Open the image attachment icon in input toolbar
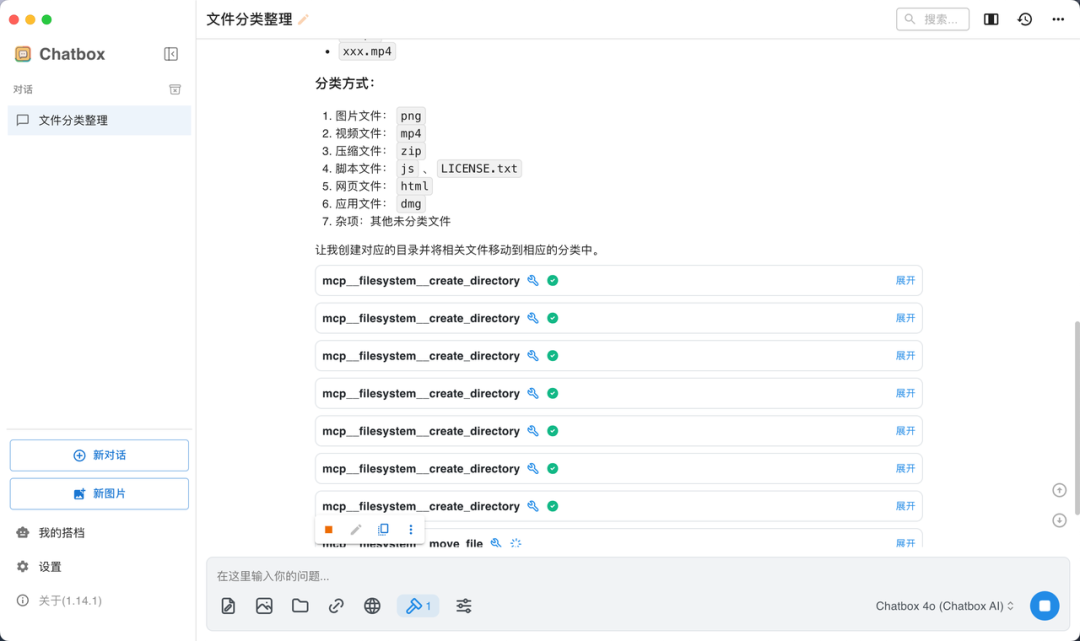 coord(264,605)
